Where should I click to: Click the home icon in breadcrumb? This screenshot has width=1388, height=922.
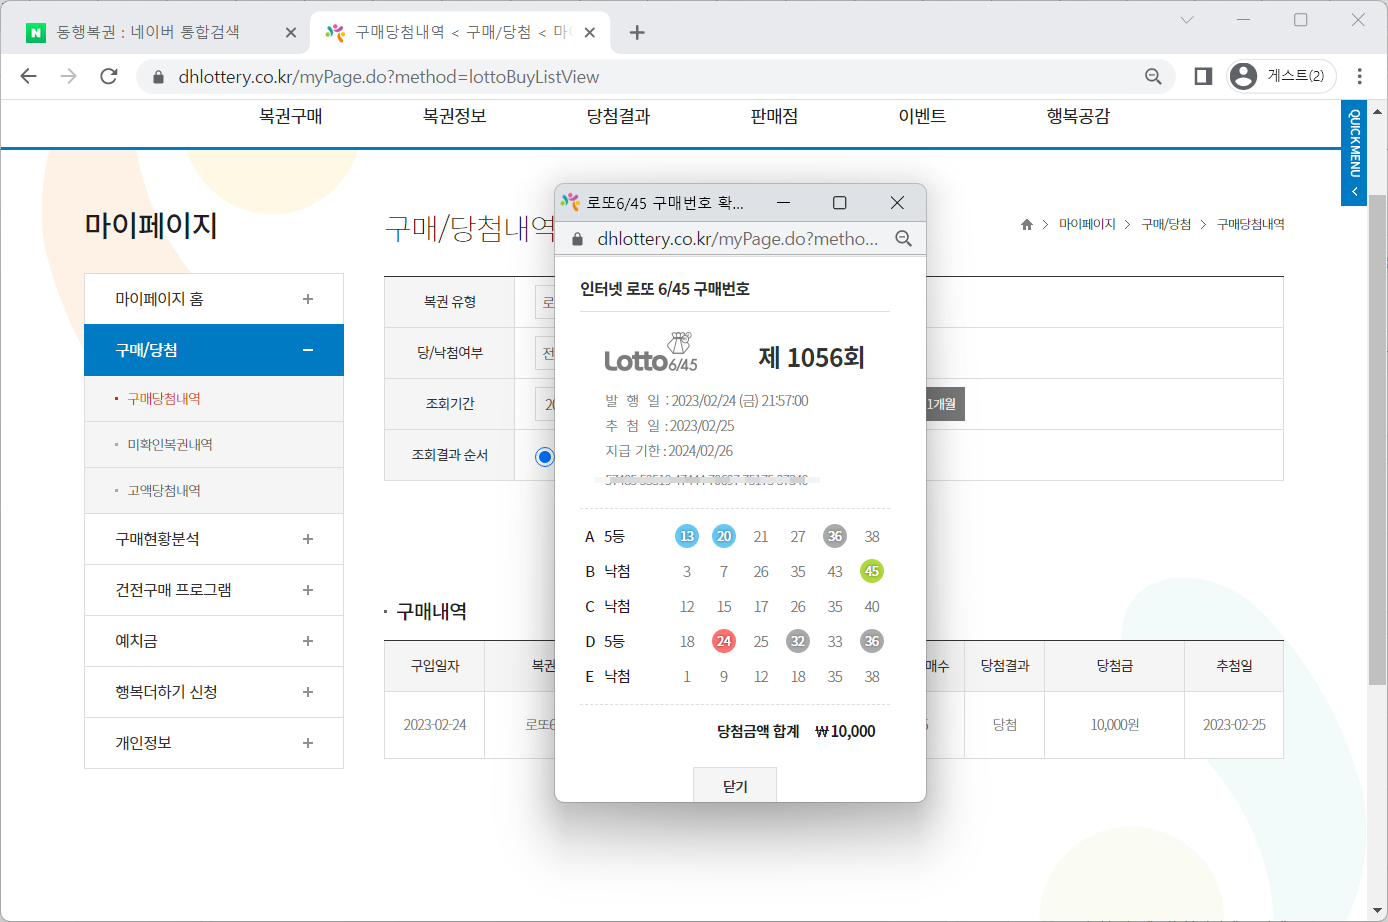(x=1026, y=225)
